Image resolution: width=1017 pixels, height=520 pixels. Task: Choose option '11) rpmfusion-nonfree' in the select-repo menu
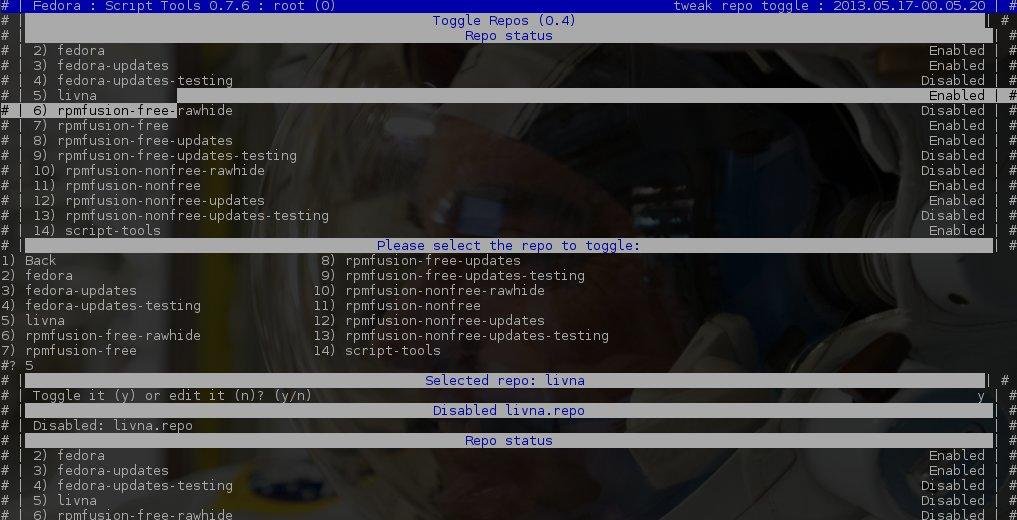397,305
